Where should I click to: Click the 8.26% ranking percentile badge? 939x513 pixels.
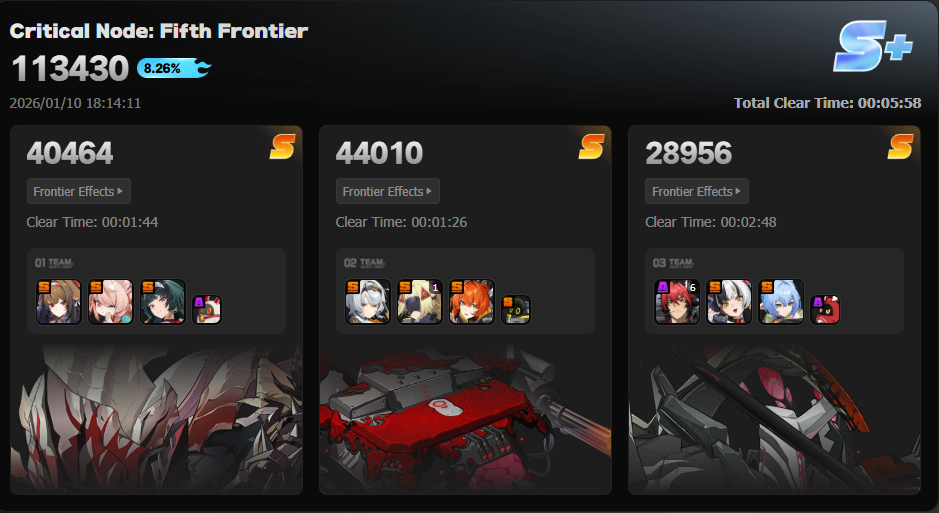(174, 68)
